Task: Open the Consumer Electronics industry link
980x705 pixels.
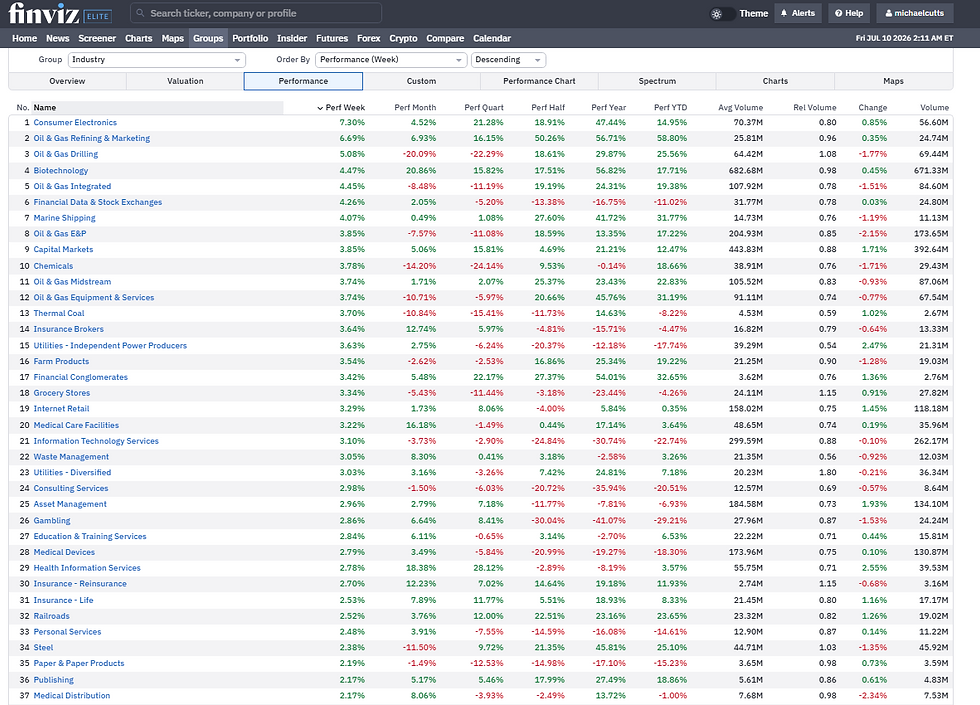Action: pos(75,122)
